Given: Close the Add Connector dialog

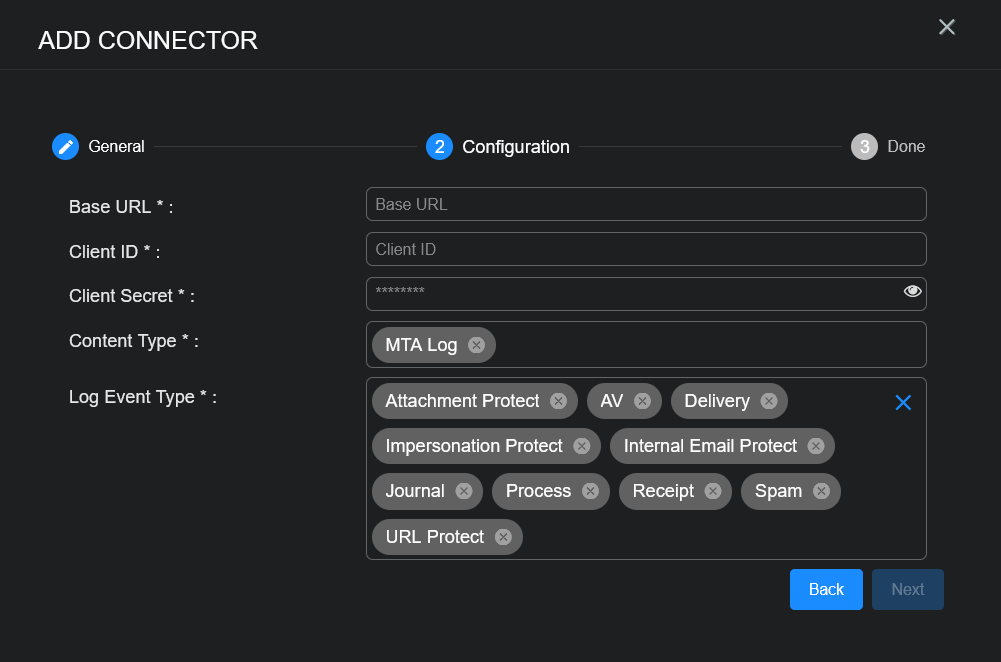Looking at the screenshot, I should click(x=947, y=27).
